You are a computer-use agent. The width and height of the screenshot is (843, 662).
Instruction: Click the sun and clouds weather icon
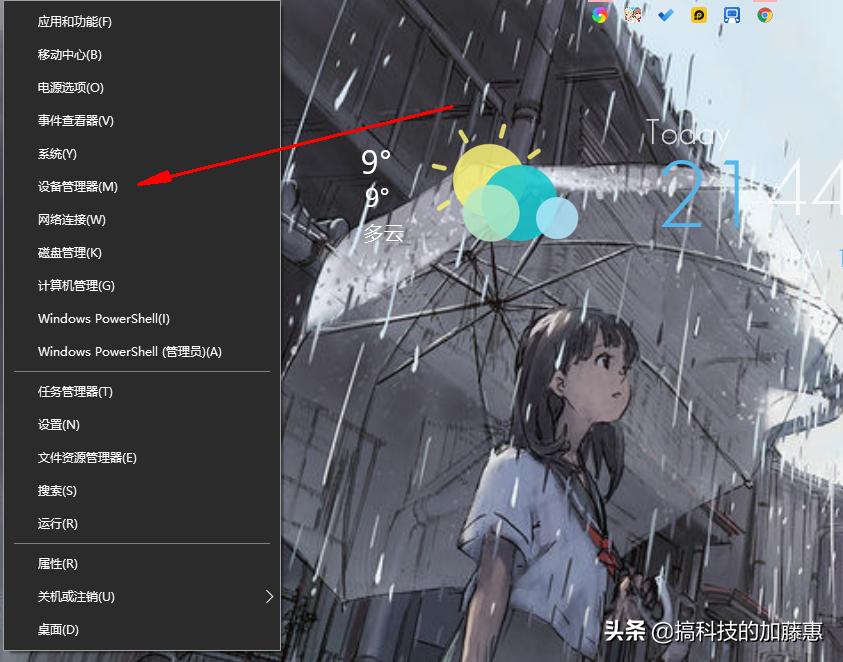click(505, 184)
